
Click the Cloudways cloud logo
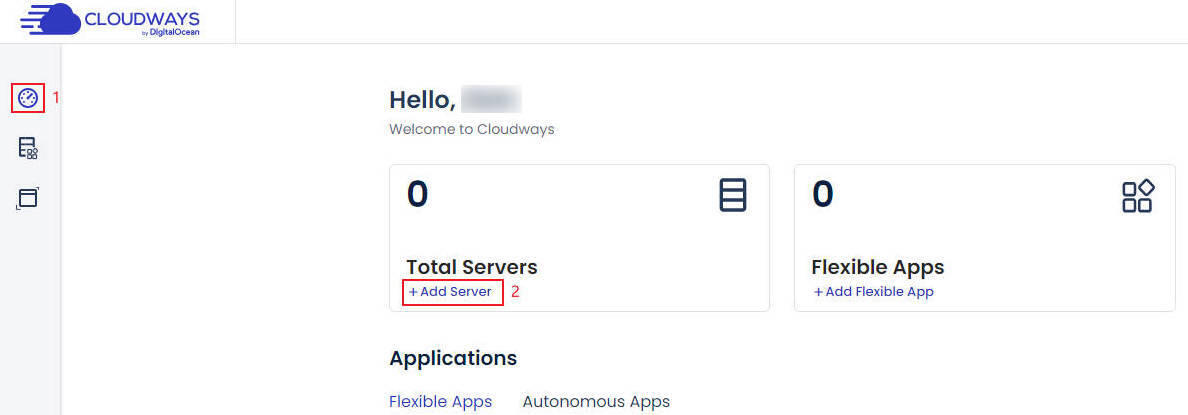click(50, 20)
